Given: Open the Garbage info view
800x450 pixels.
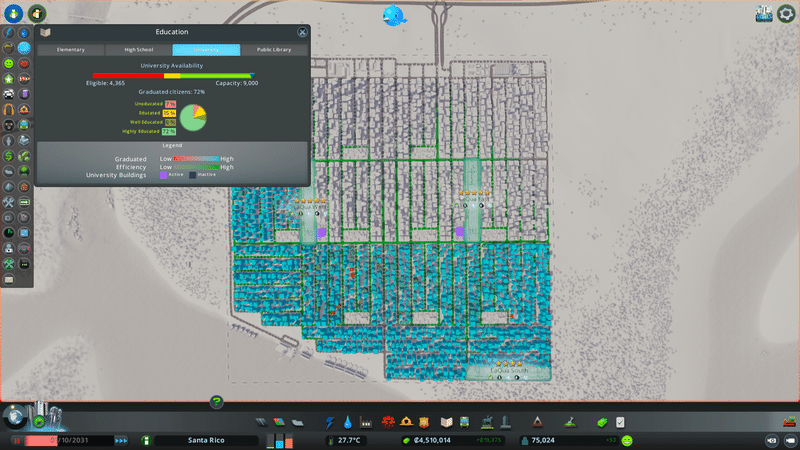Looking at the screenshot, I should (9, 48).
